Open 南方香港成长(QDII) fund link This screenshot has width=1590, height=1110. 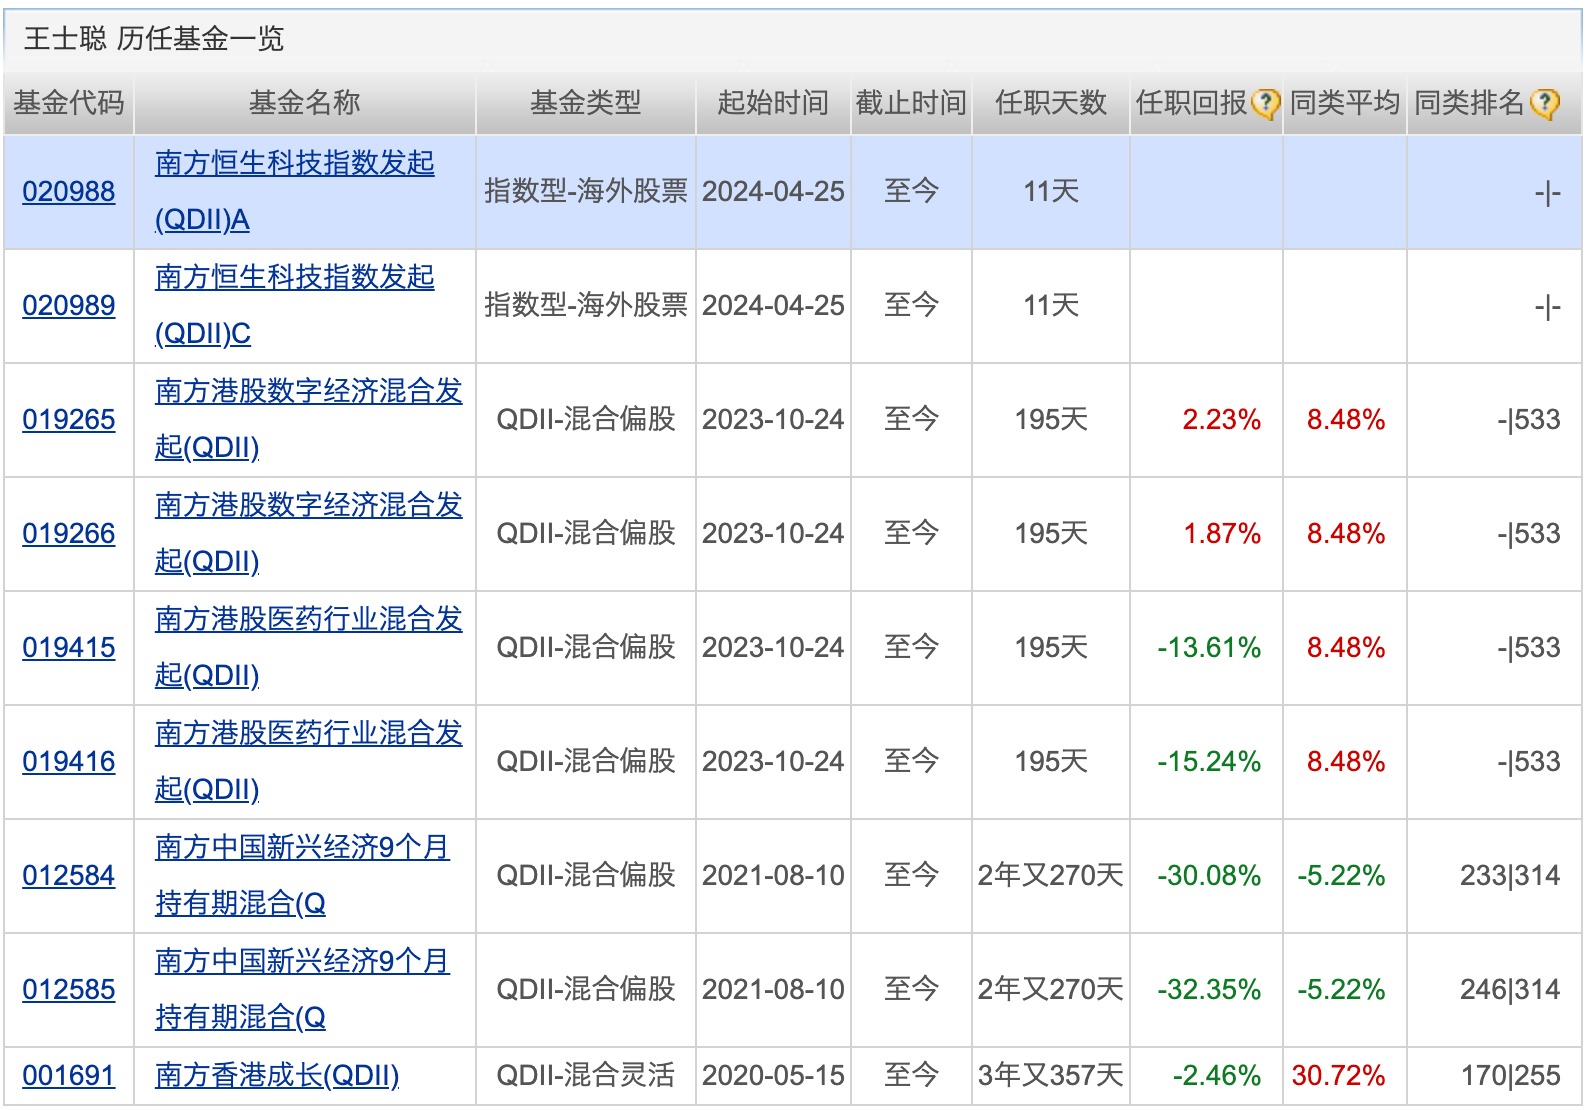point(278,1076)
